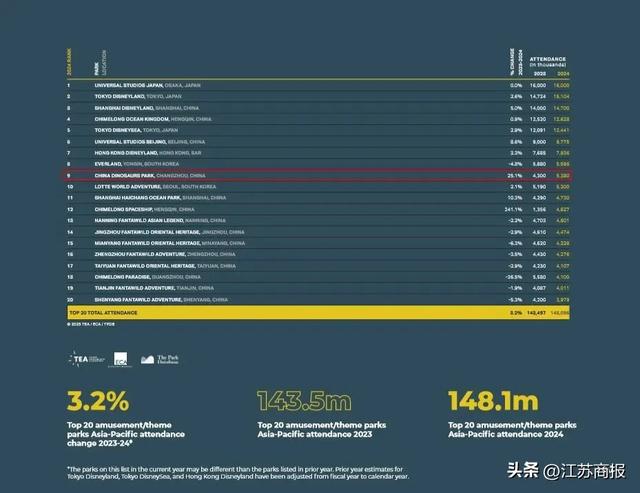
Task: Click the footnote about prior year estimates
Action: [x=238, y=473]
